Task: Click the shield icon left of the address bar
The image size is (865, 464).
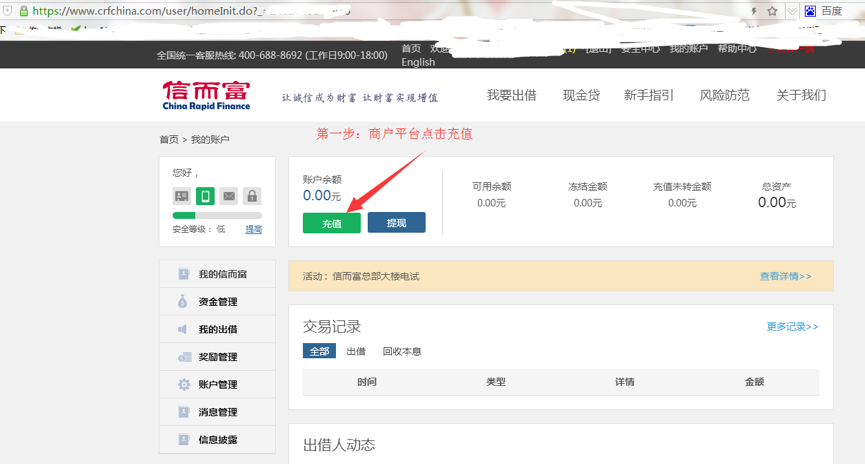Action: tap(7, 11)
